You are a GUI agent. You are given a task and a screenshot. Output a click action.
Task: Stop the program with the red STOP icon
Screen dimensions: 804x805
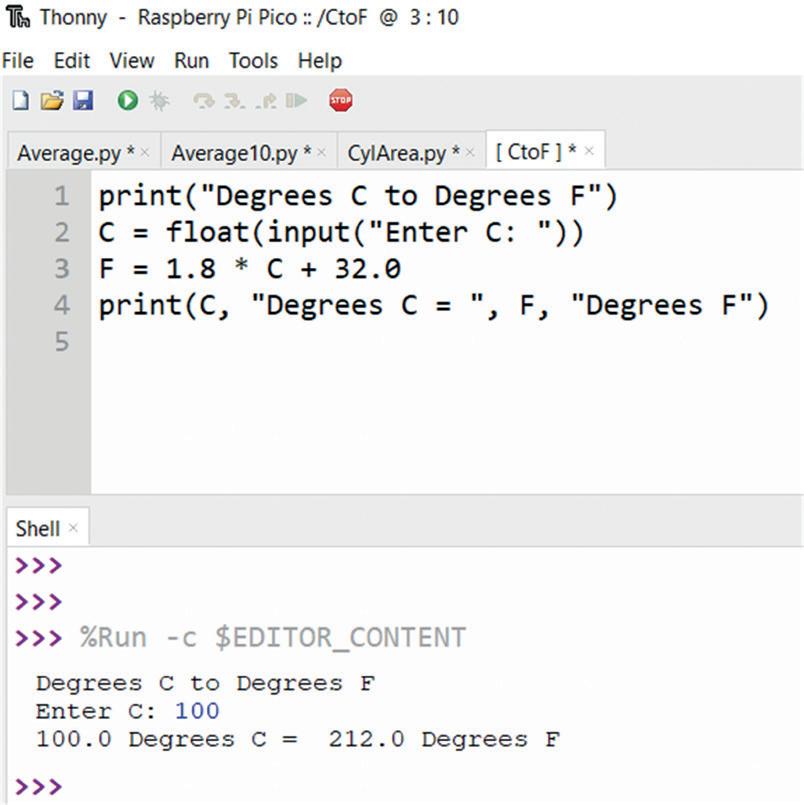341,100
